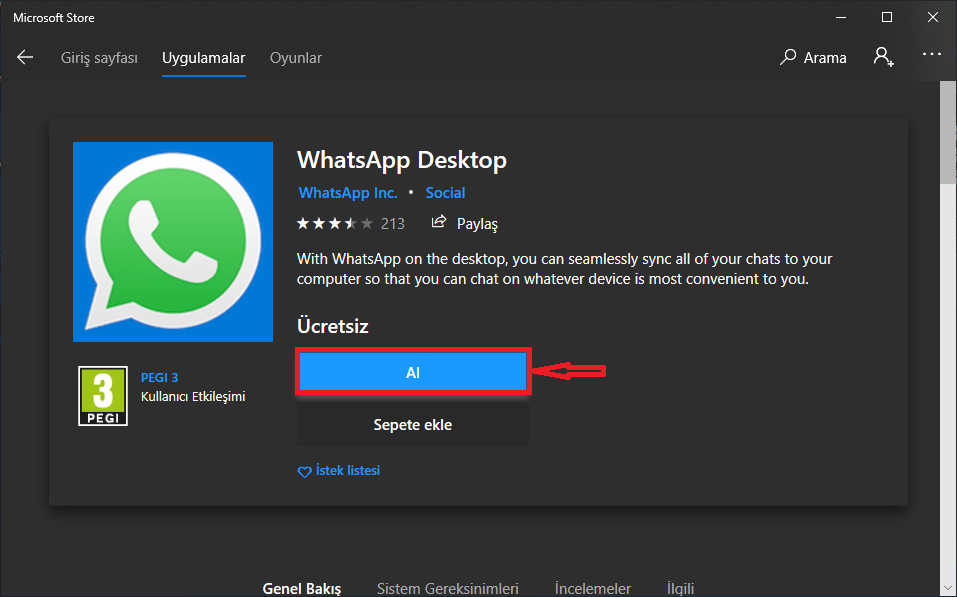Open the PEGI 3 rating link

pos(159,377)
